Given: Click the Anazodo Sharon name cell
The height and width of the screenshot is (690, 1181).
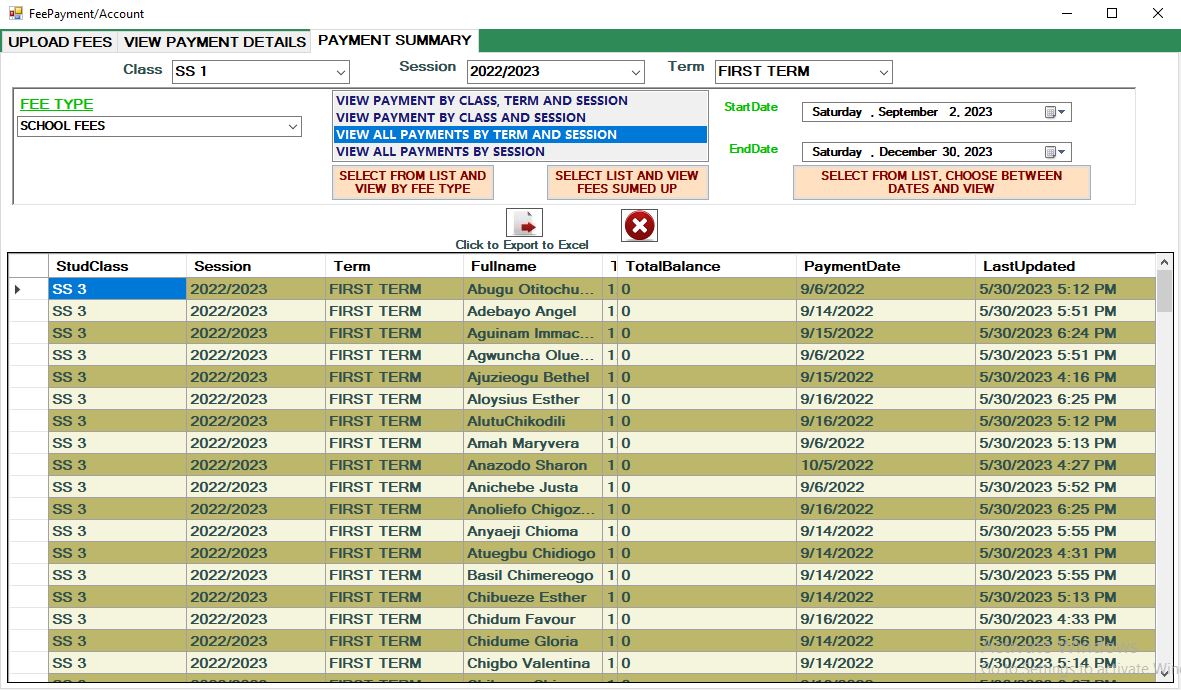Looking at the screenshot, I should coord(533,465).
